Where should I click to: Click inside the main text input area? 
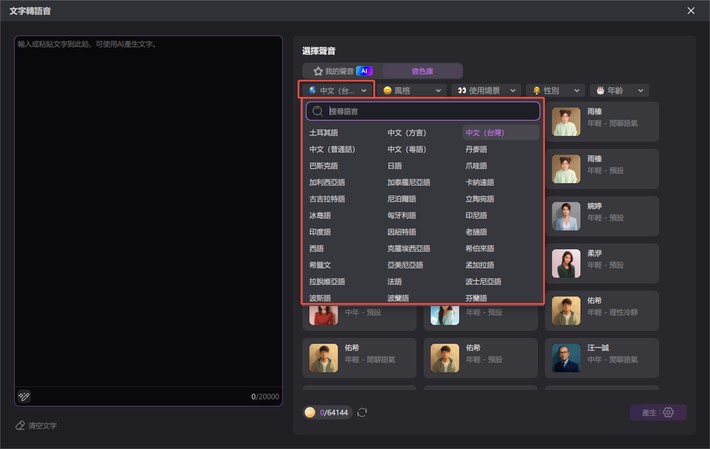(x=149, y=210)
